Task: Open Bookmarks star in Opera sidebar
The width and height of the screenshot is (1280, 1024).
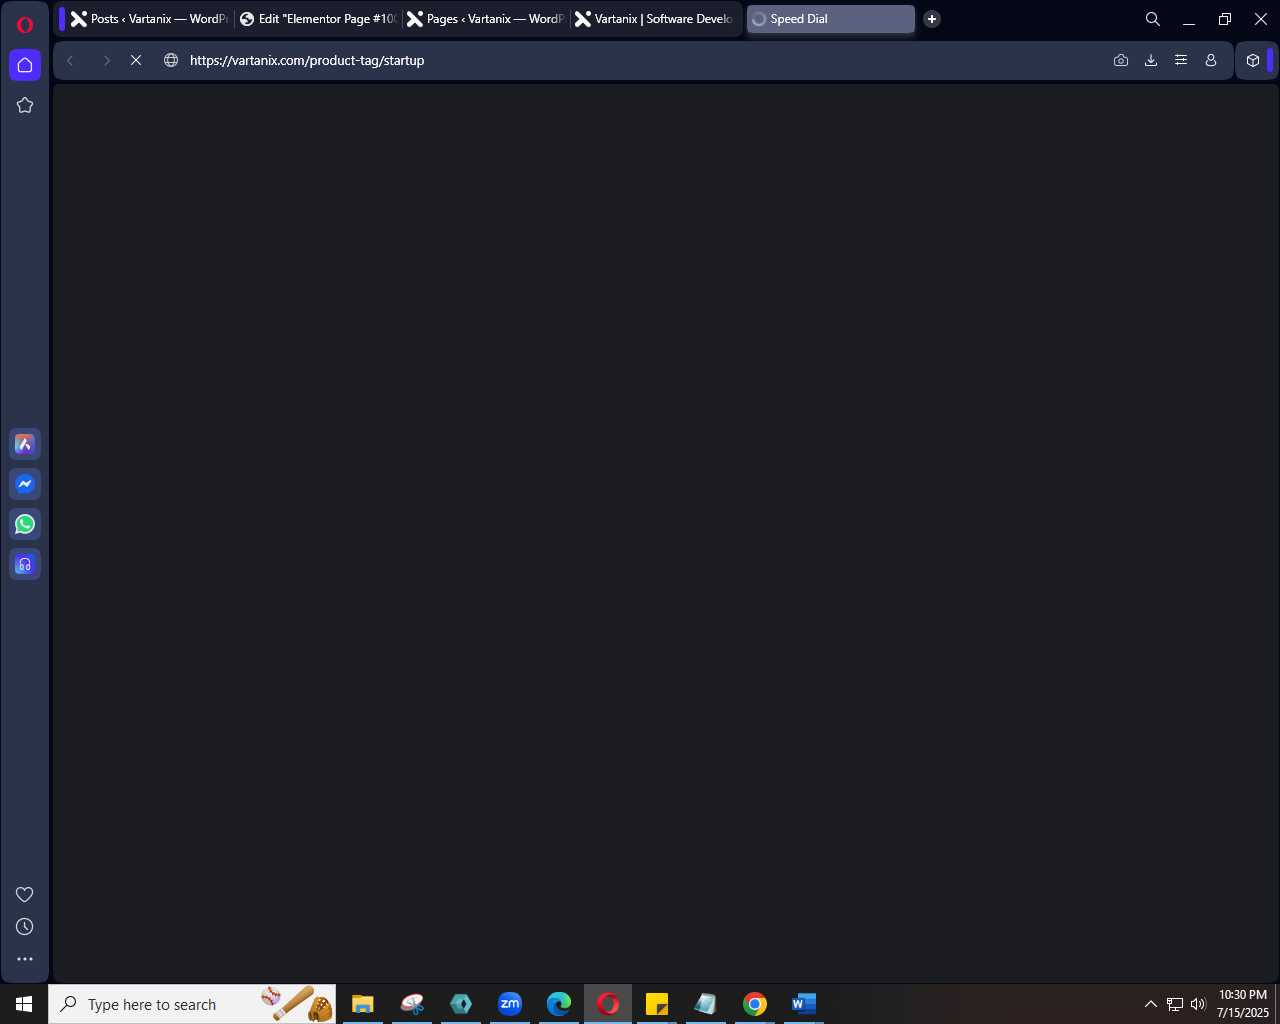Action: tap(25, 105)
